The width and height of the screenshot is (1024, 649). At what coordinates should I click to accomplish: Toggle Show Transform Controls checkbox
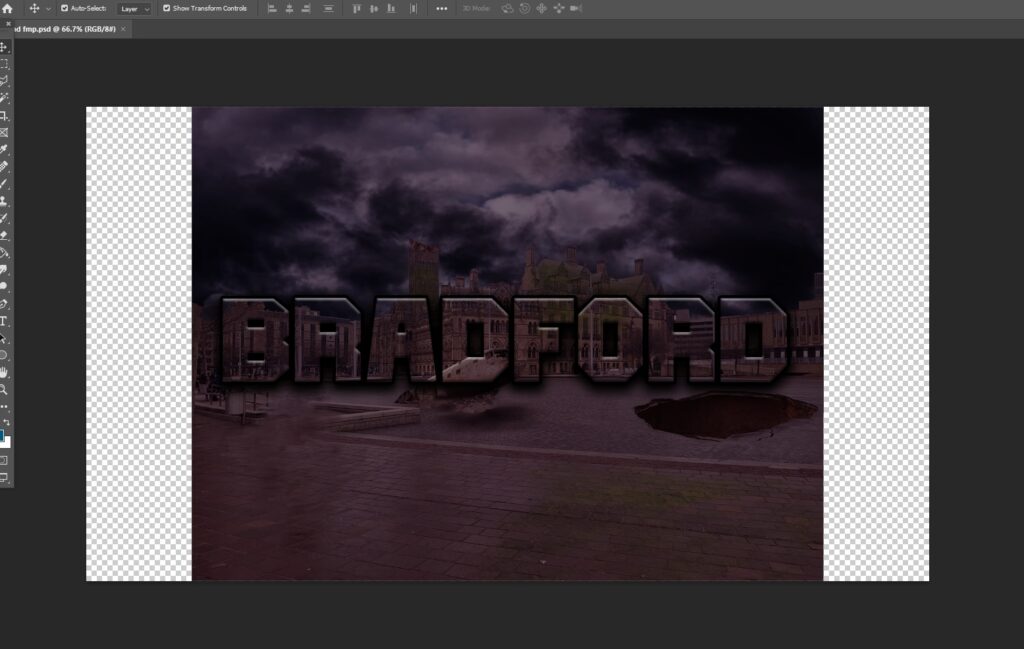pyautogui.click(x=167, y=8)
